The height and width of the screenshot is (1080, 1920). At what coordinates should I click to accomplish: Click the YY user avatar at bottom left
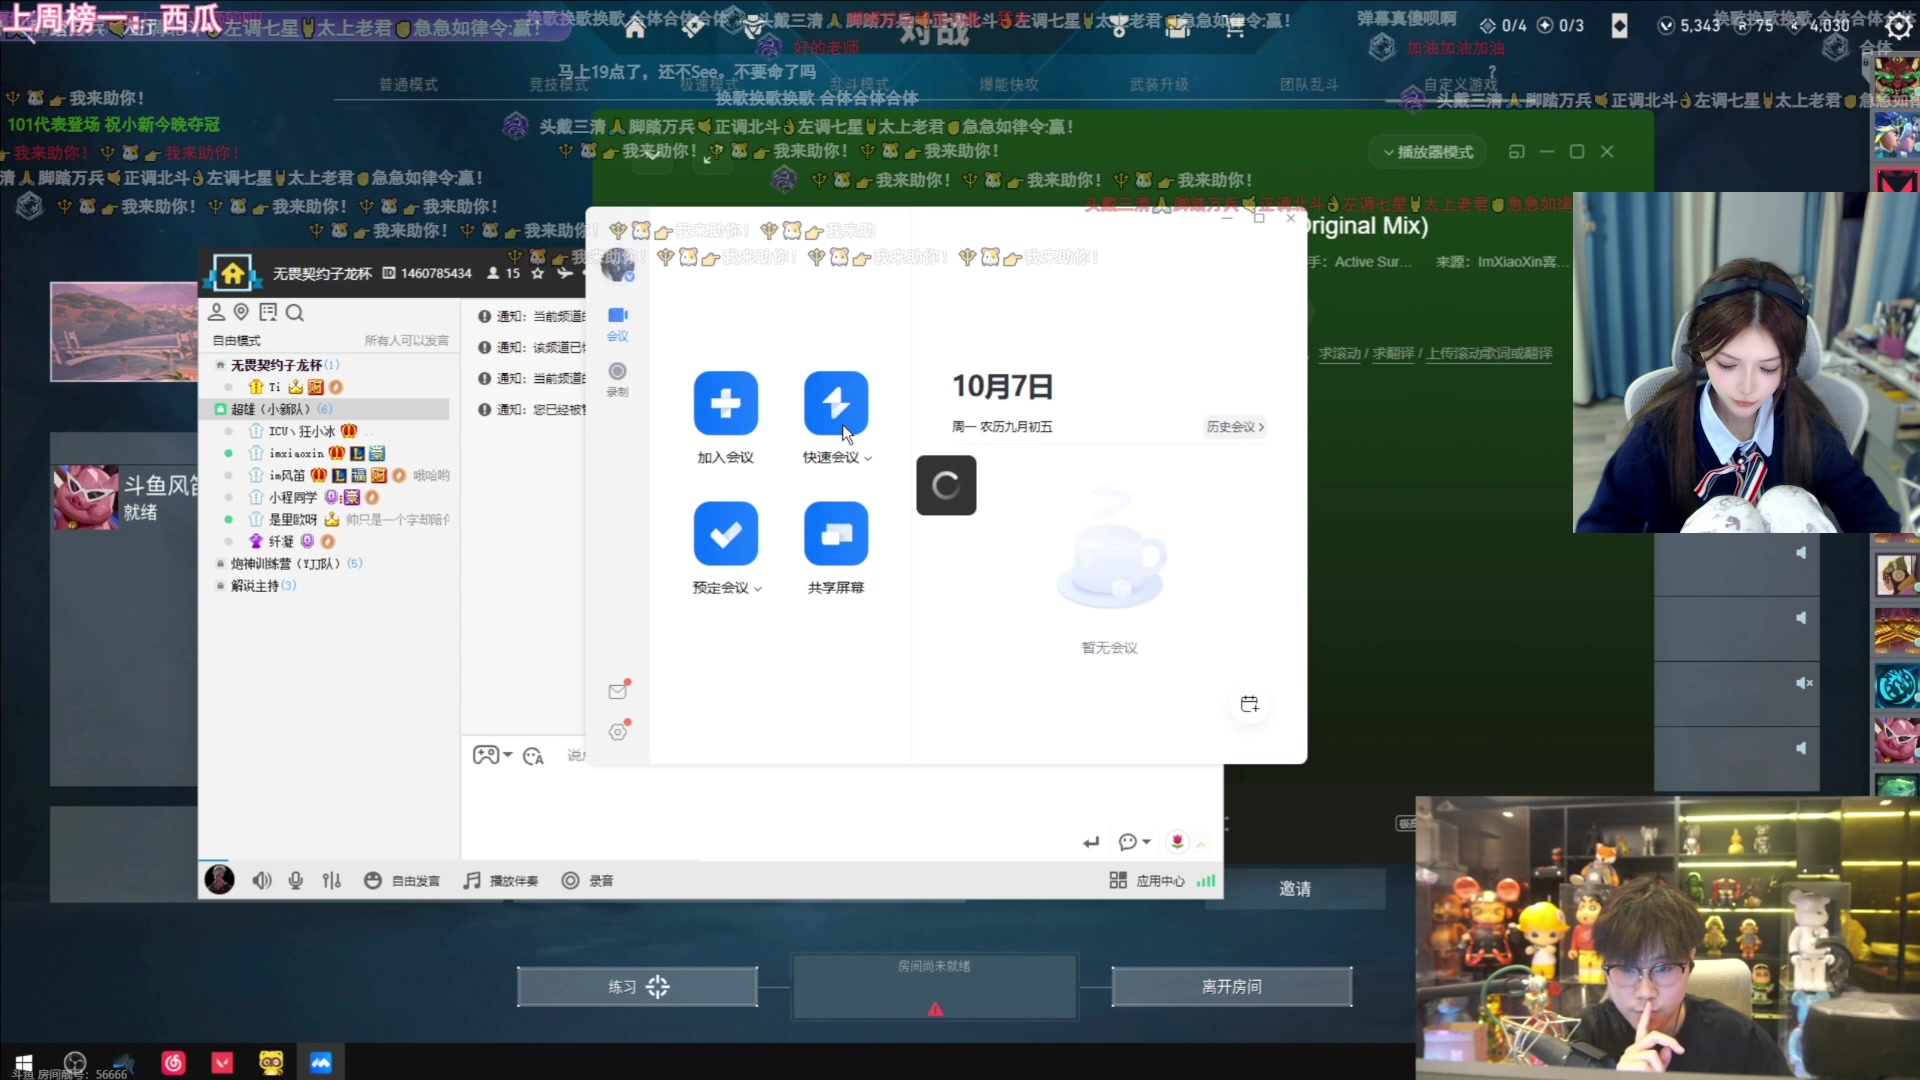tap(219, 879)
